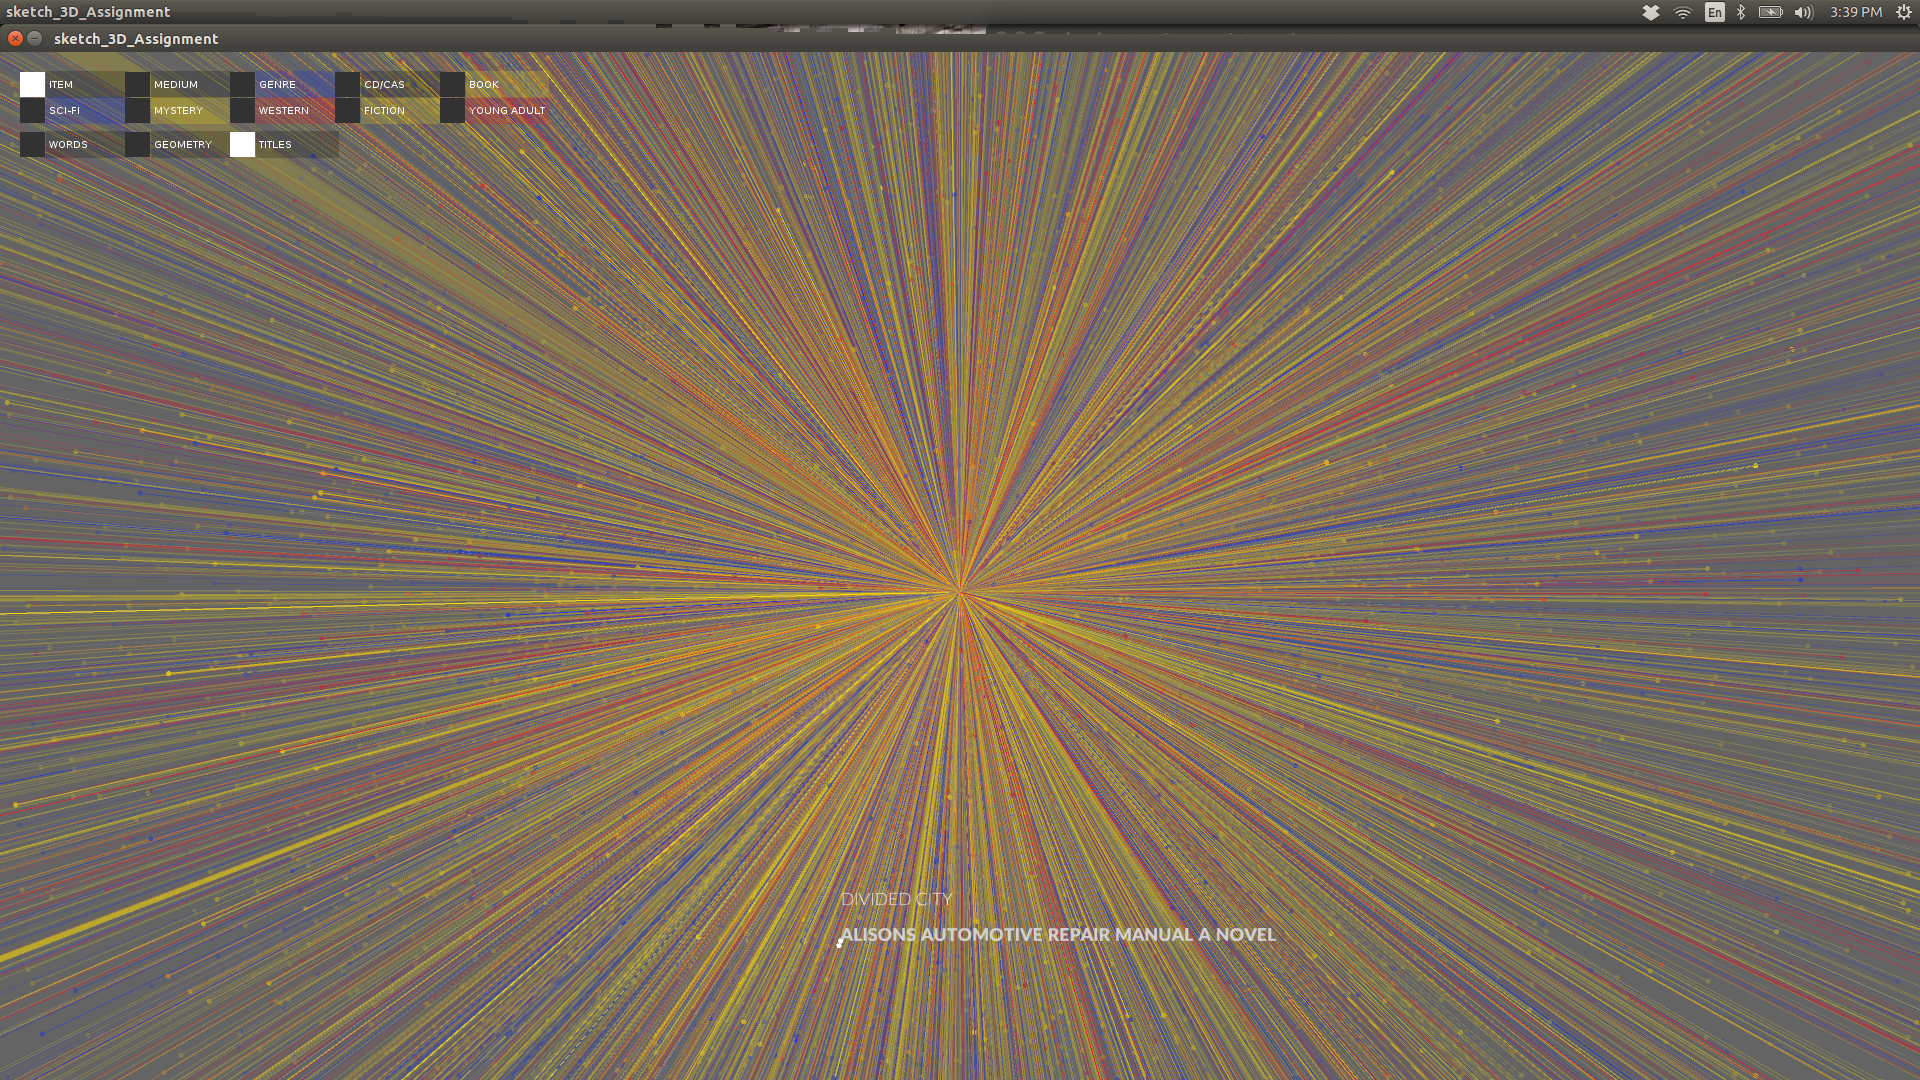Hide TITLES by unchecking the box
The width and height of the screenshot is (1920, 1080).
[242, 145]
